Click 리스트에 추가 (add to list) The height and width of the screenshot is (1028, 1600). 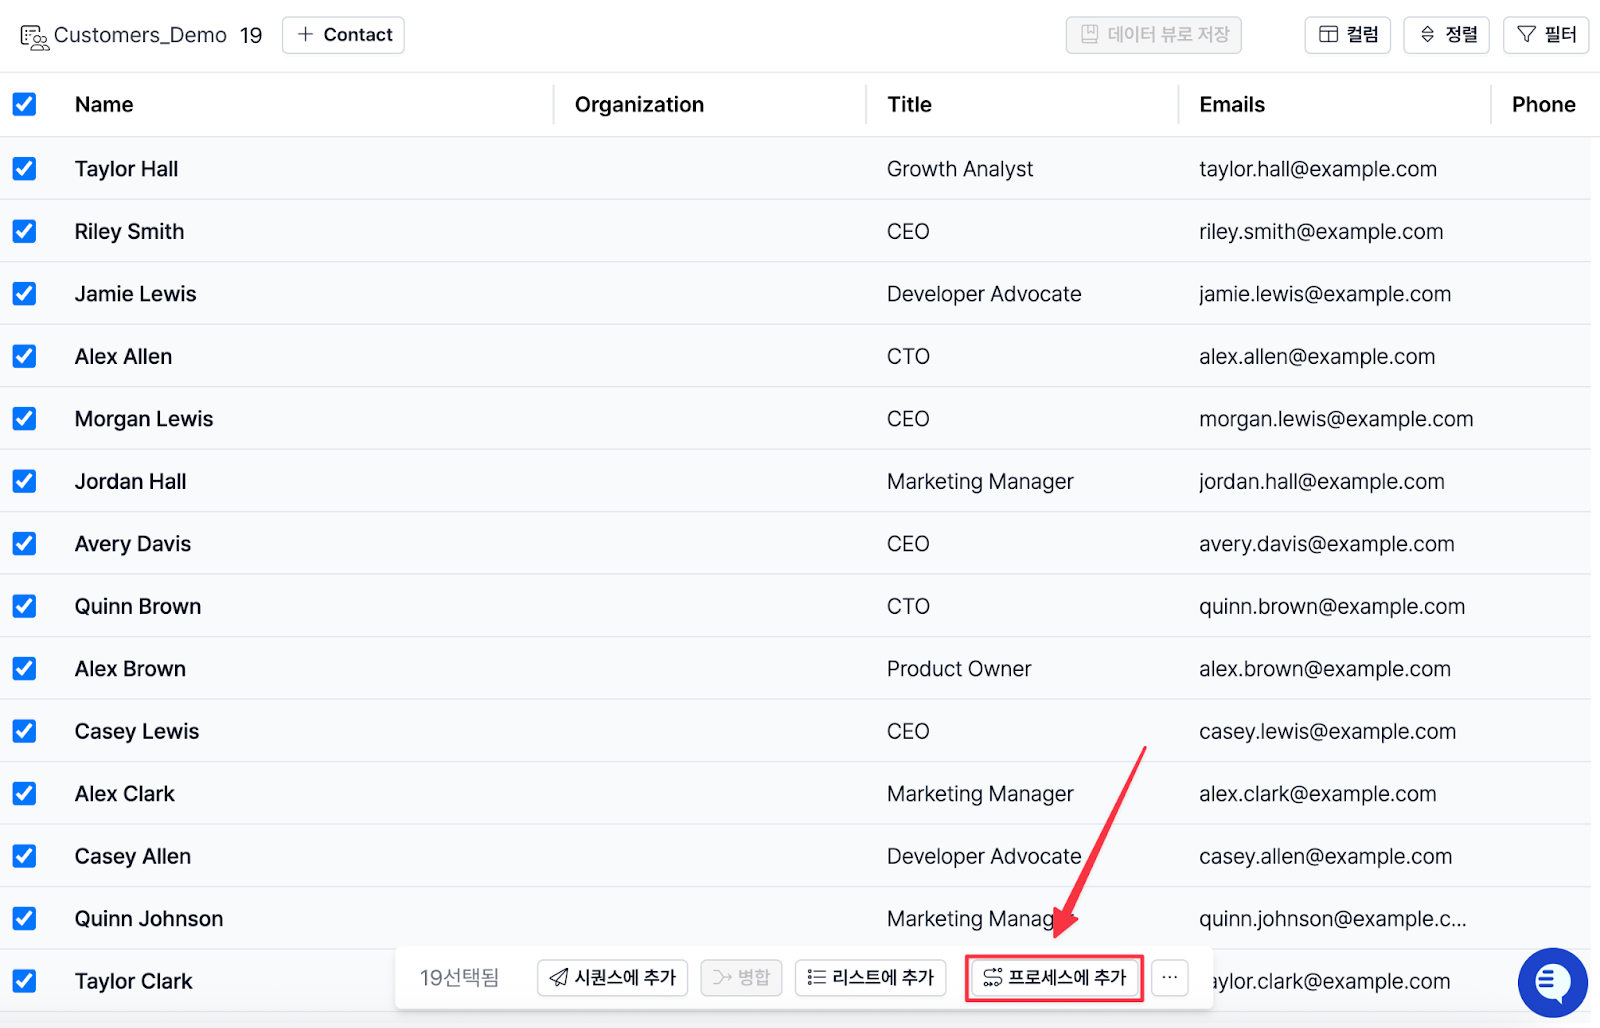coord(870,977)
